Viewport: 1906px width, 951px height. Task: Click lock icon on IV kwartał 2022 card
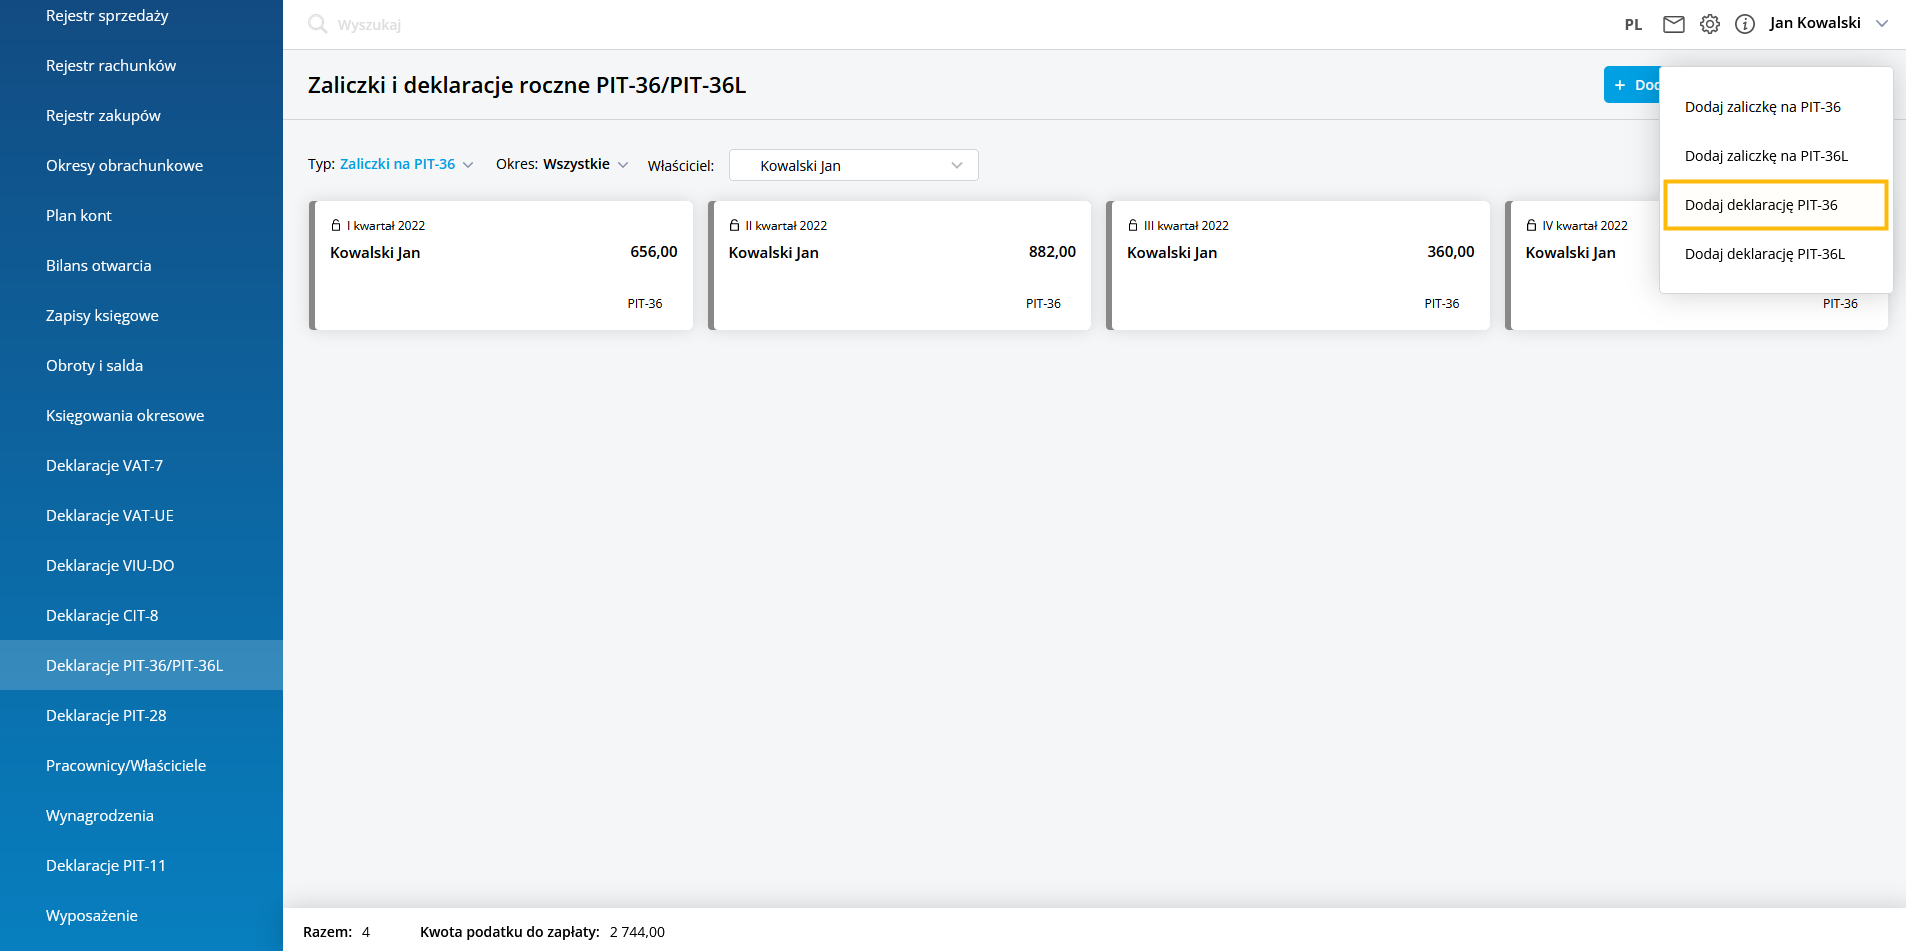click(1531, 226)
